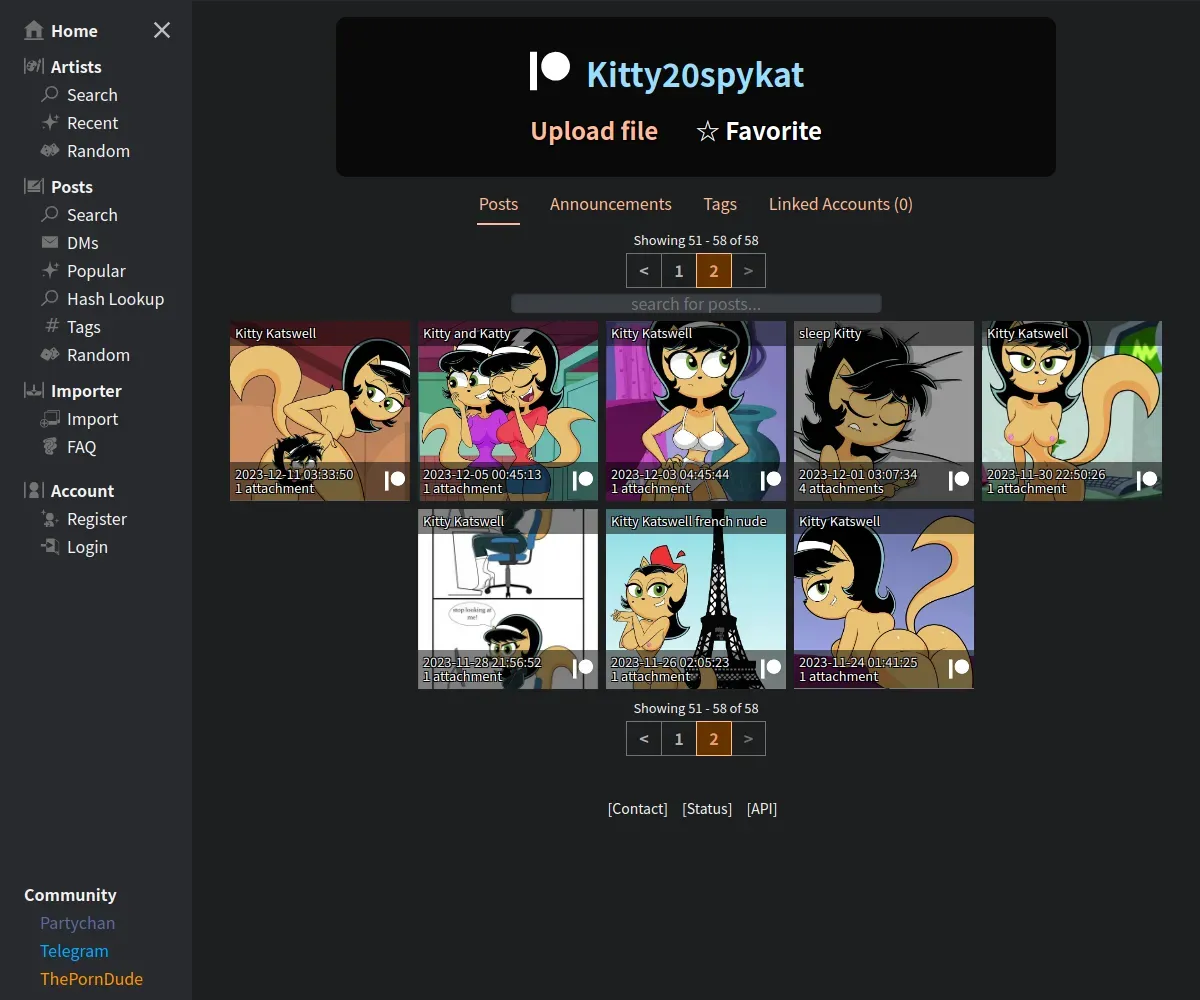The width and height of the screenshot is (1200, 1000).
Task: Open DMs envelope icon
Action: click(x=50, y=243)
